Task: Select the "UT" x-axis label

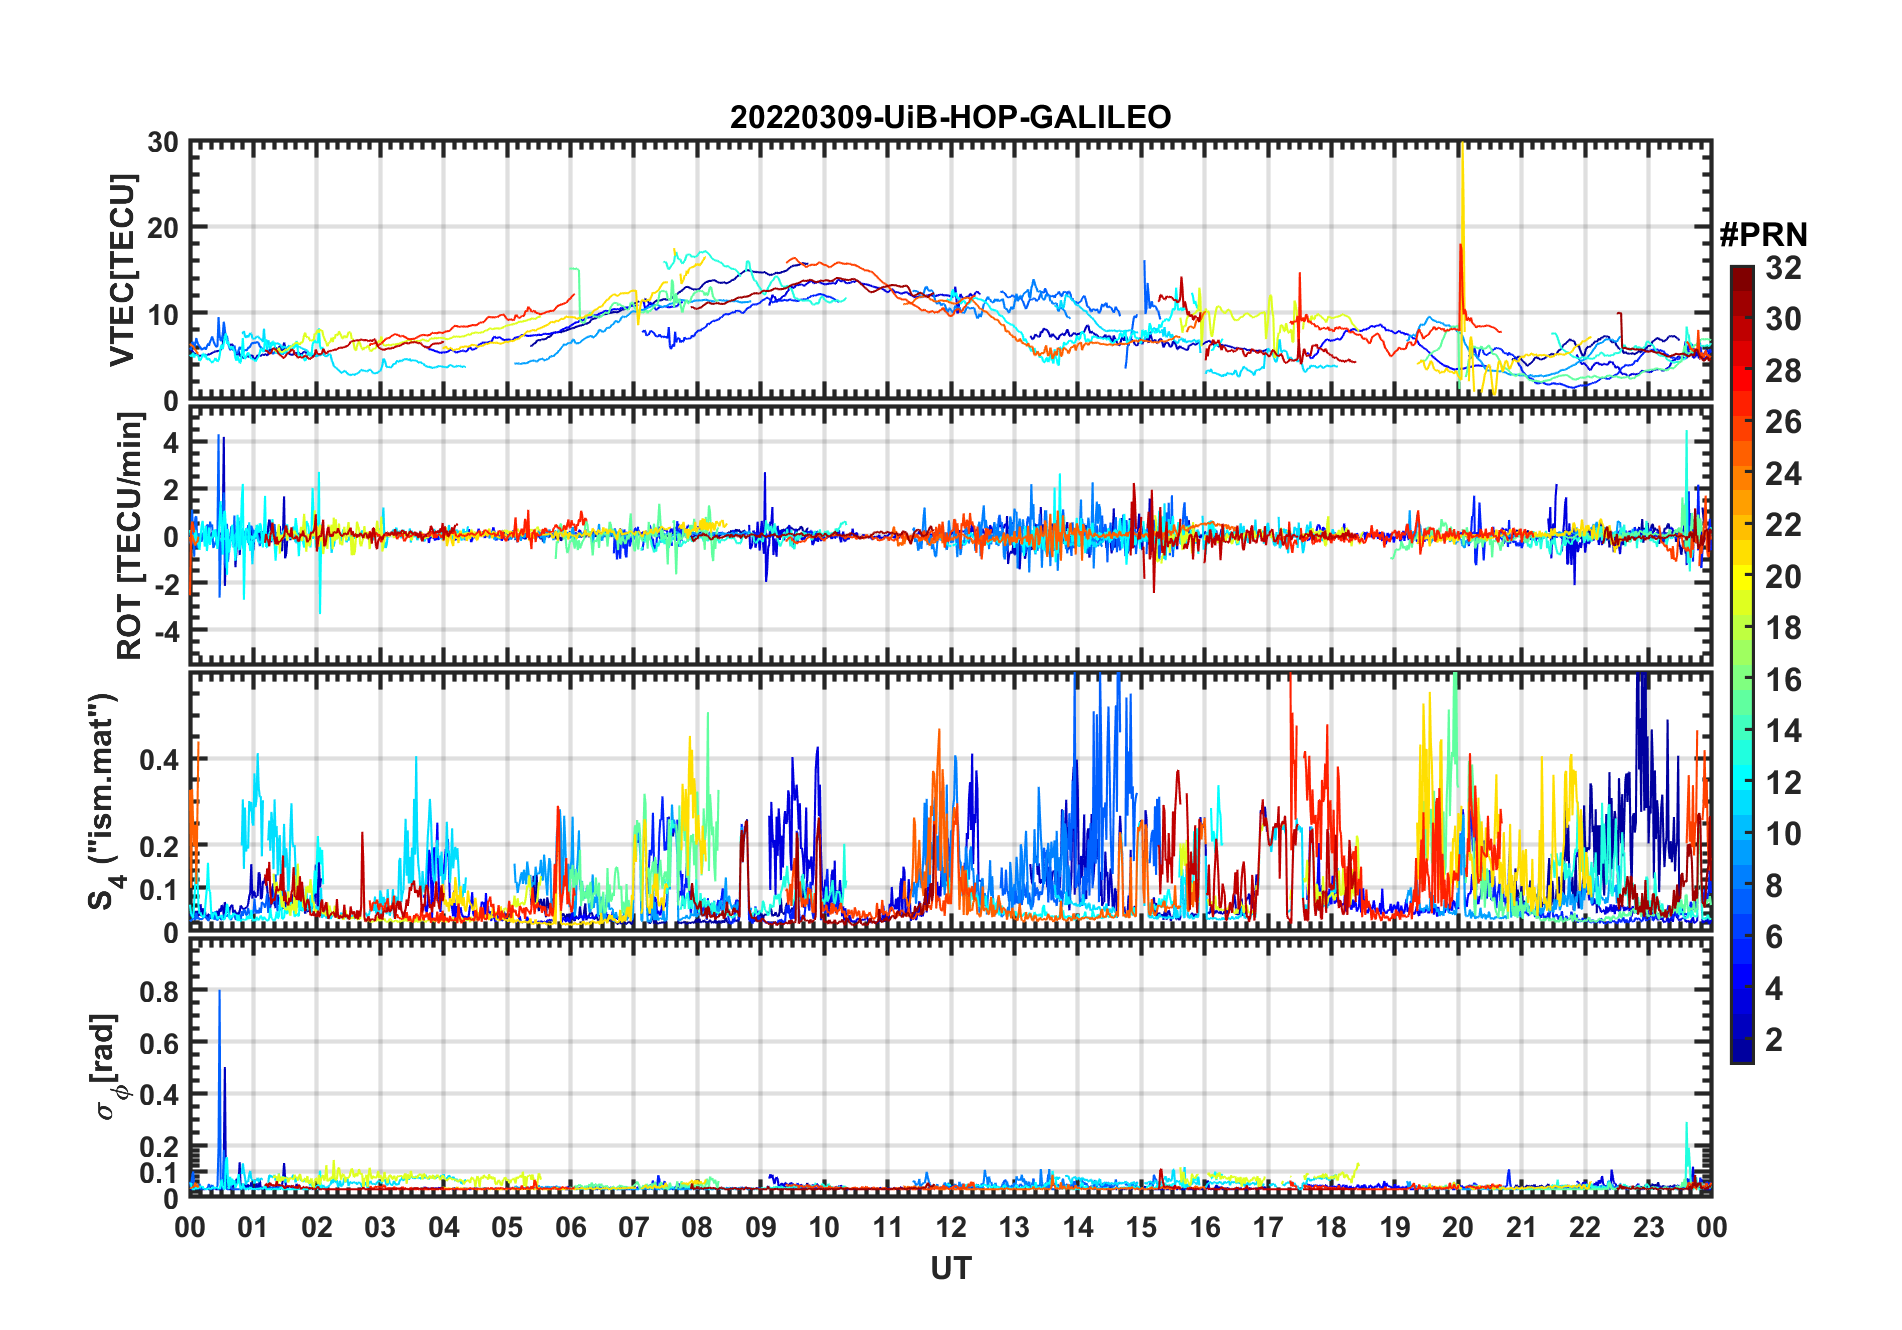Action: coord(951,1268)
